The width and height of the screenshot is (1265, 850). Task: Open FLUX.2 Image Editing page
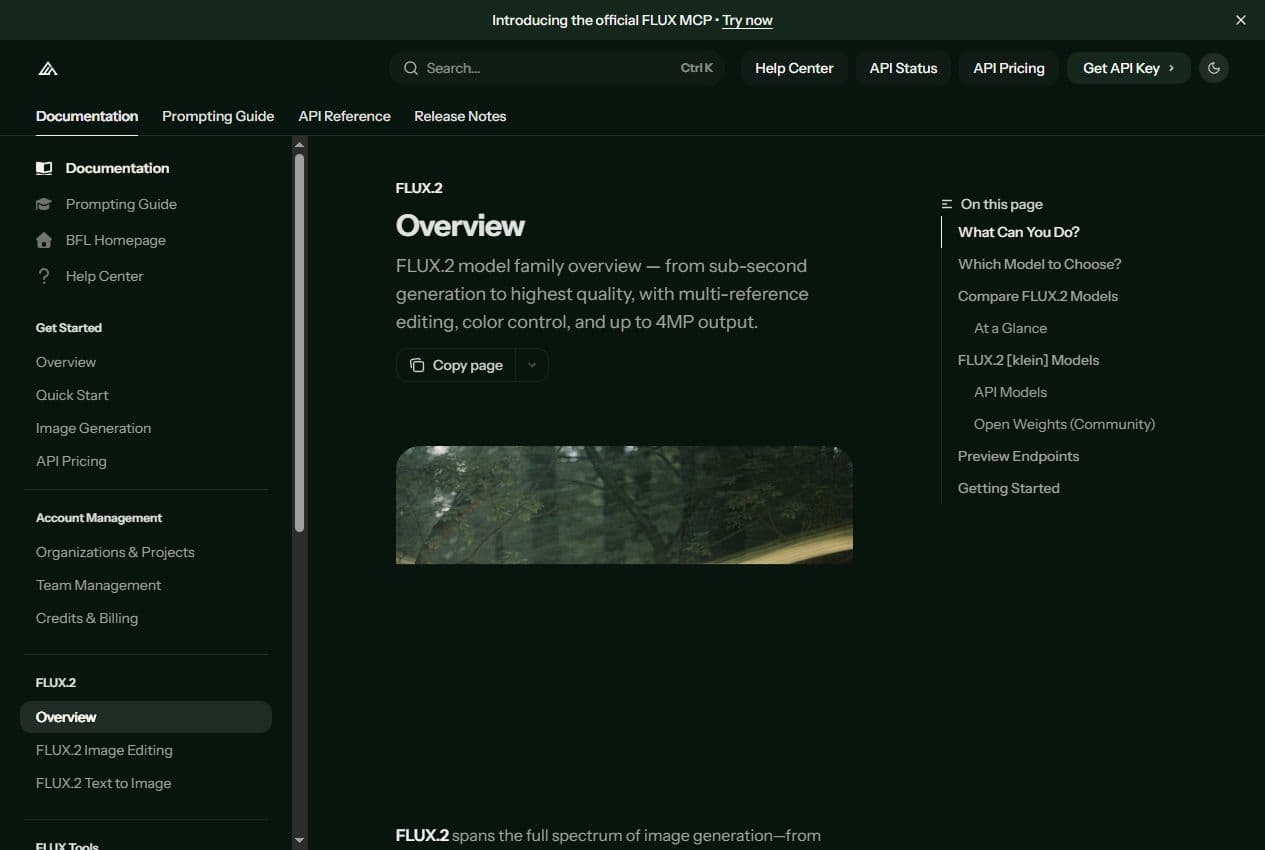(104, 750)
